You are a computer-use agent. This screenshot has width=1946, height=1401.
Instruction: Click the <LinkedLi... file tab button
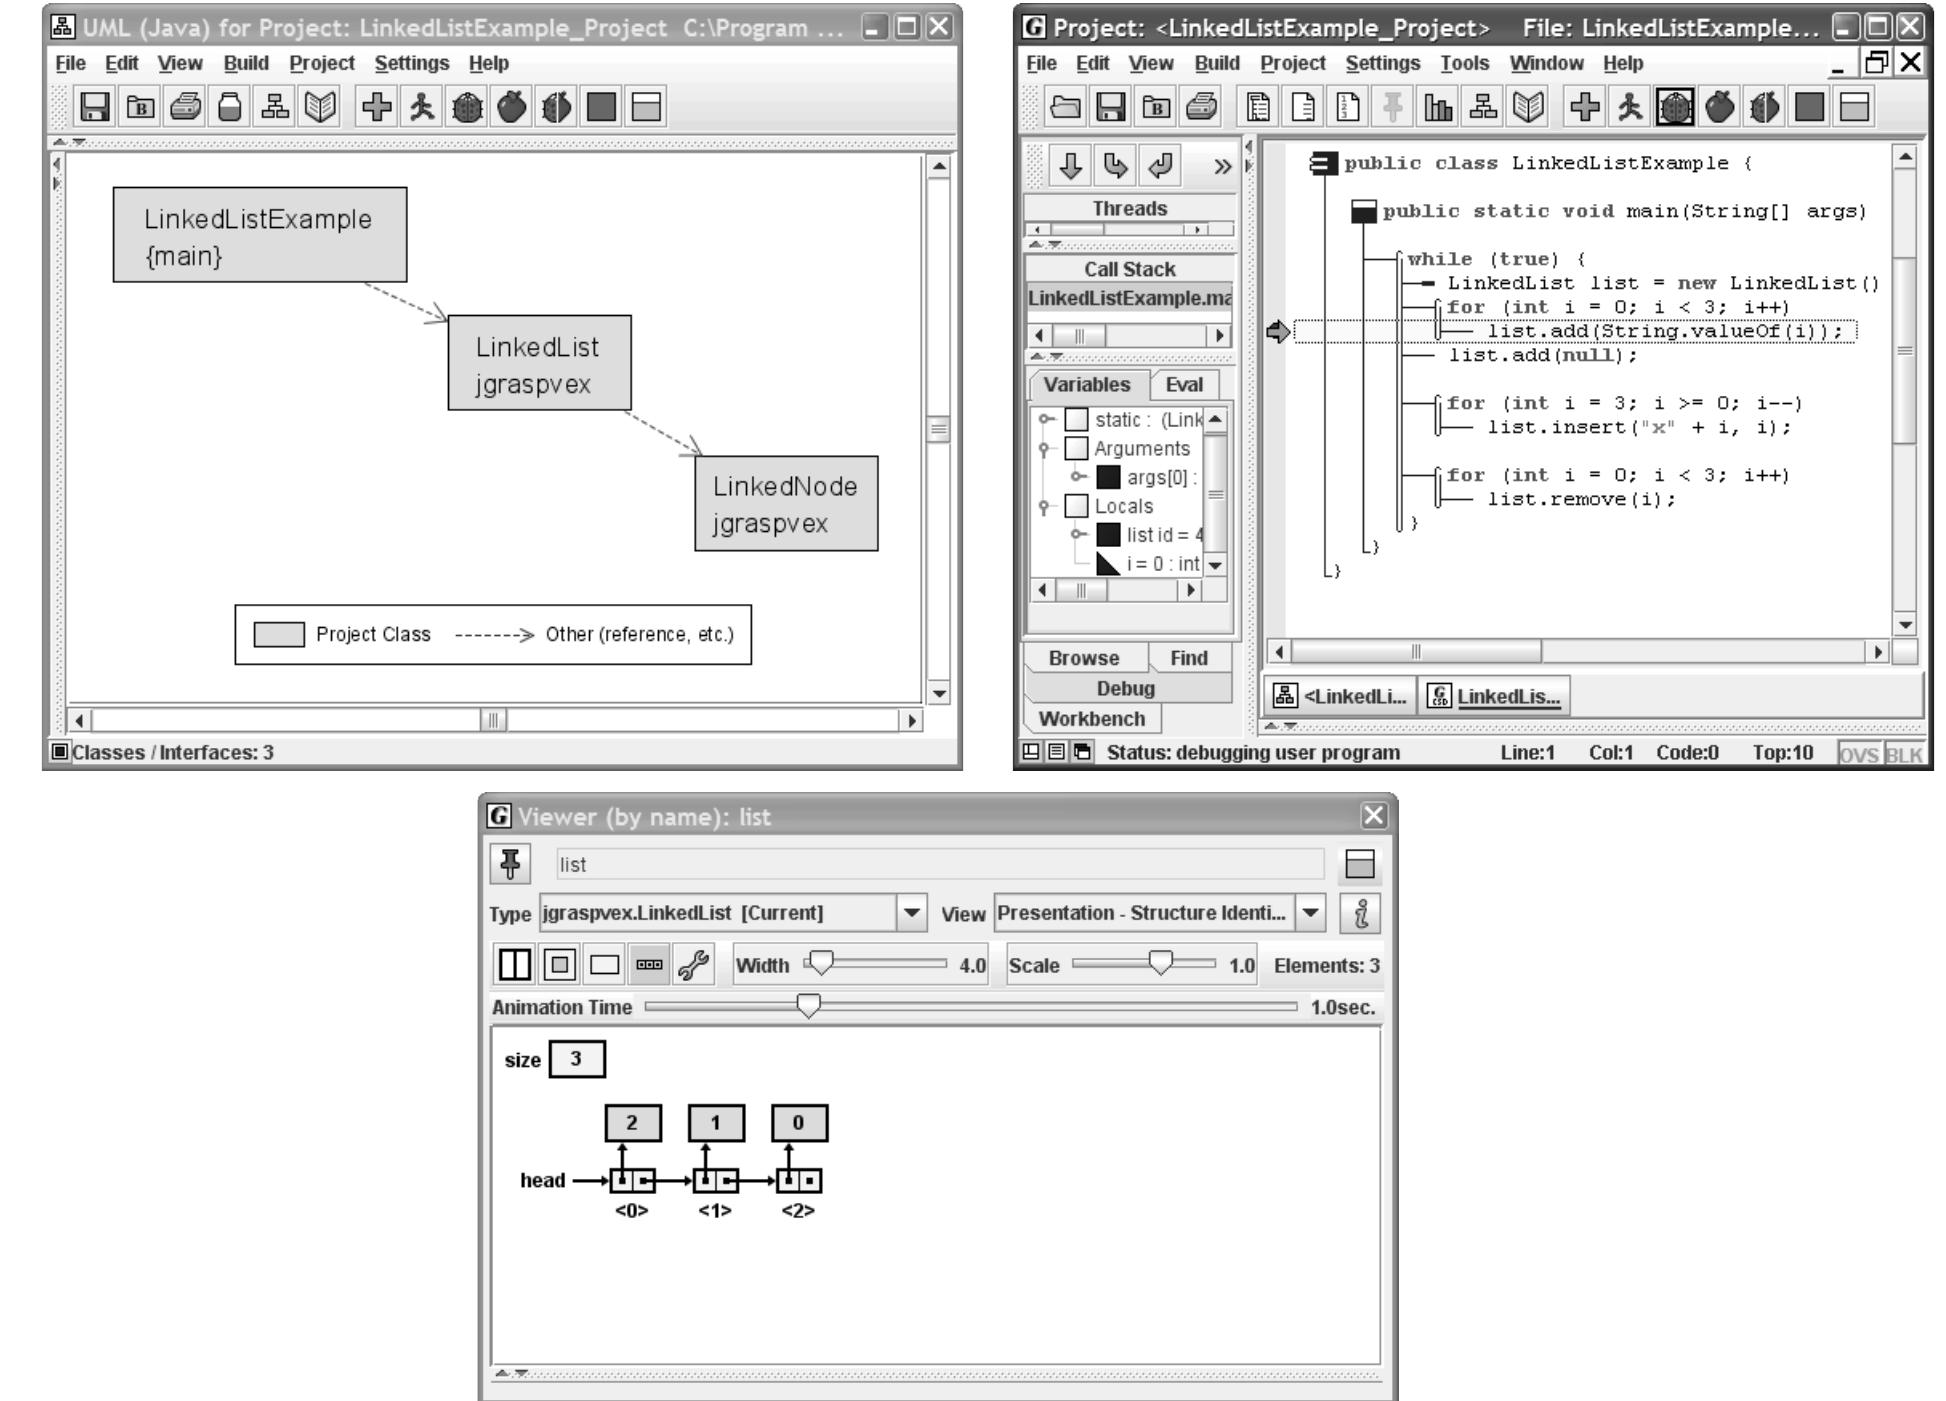point(1343,697)
